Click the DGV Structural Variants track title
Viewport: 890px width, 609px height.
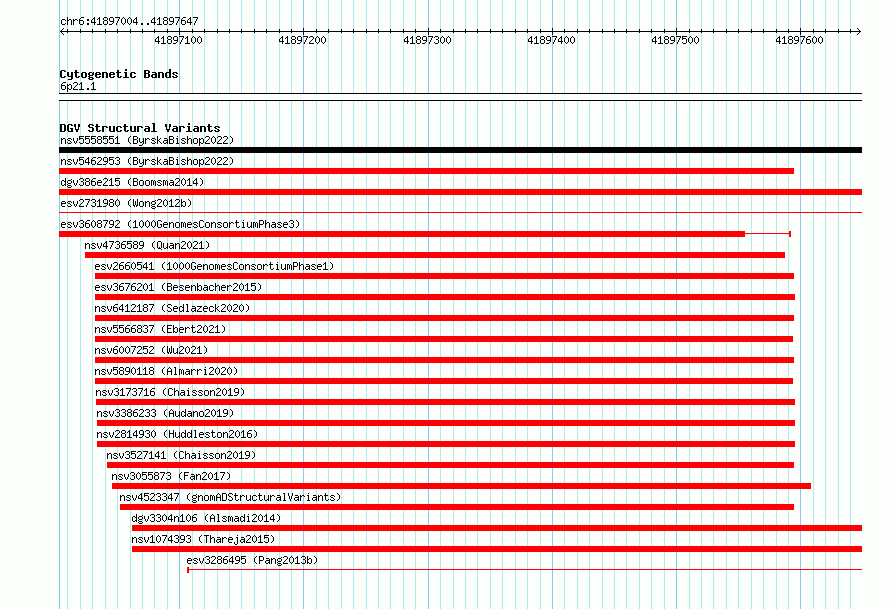[x=140, y=128]
